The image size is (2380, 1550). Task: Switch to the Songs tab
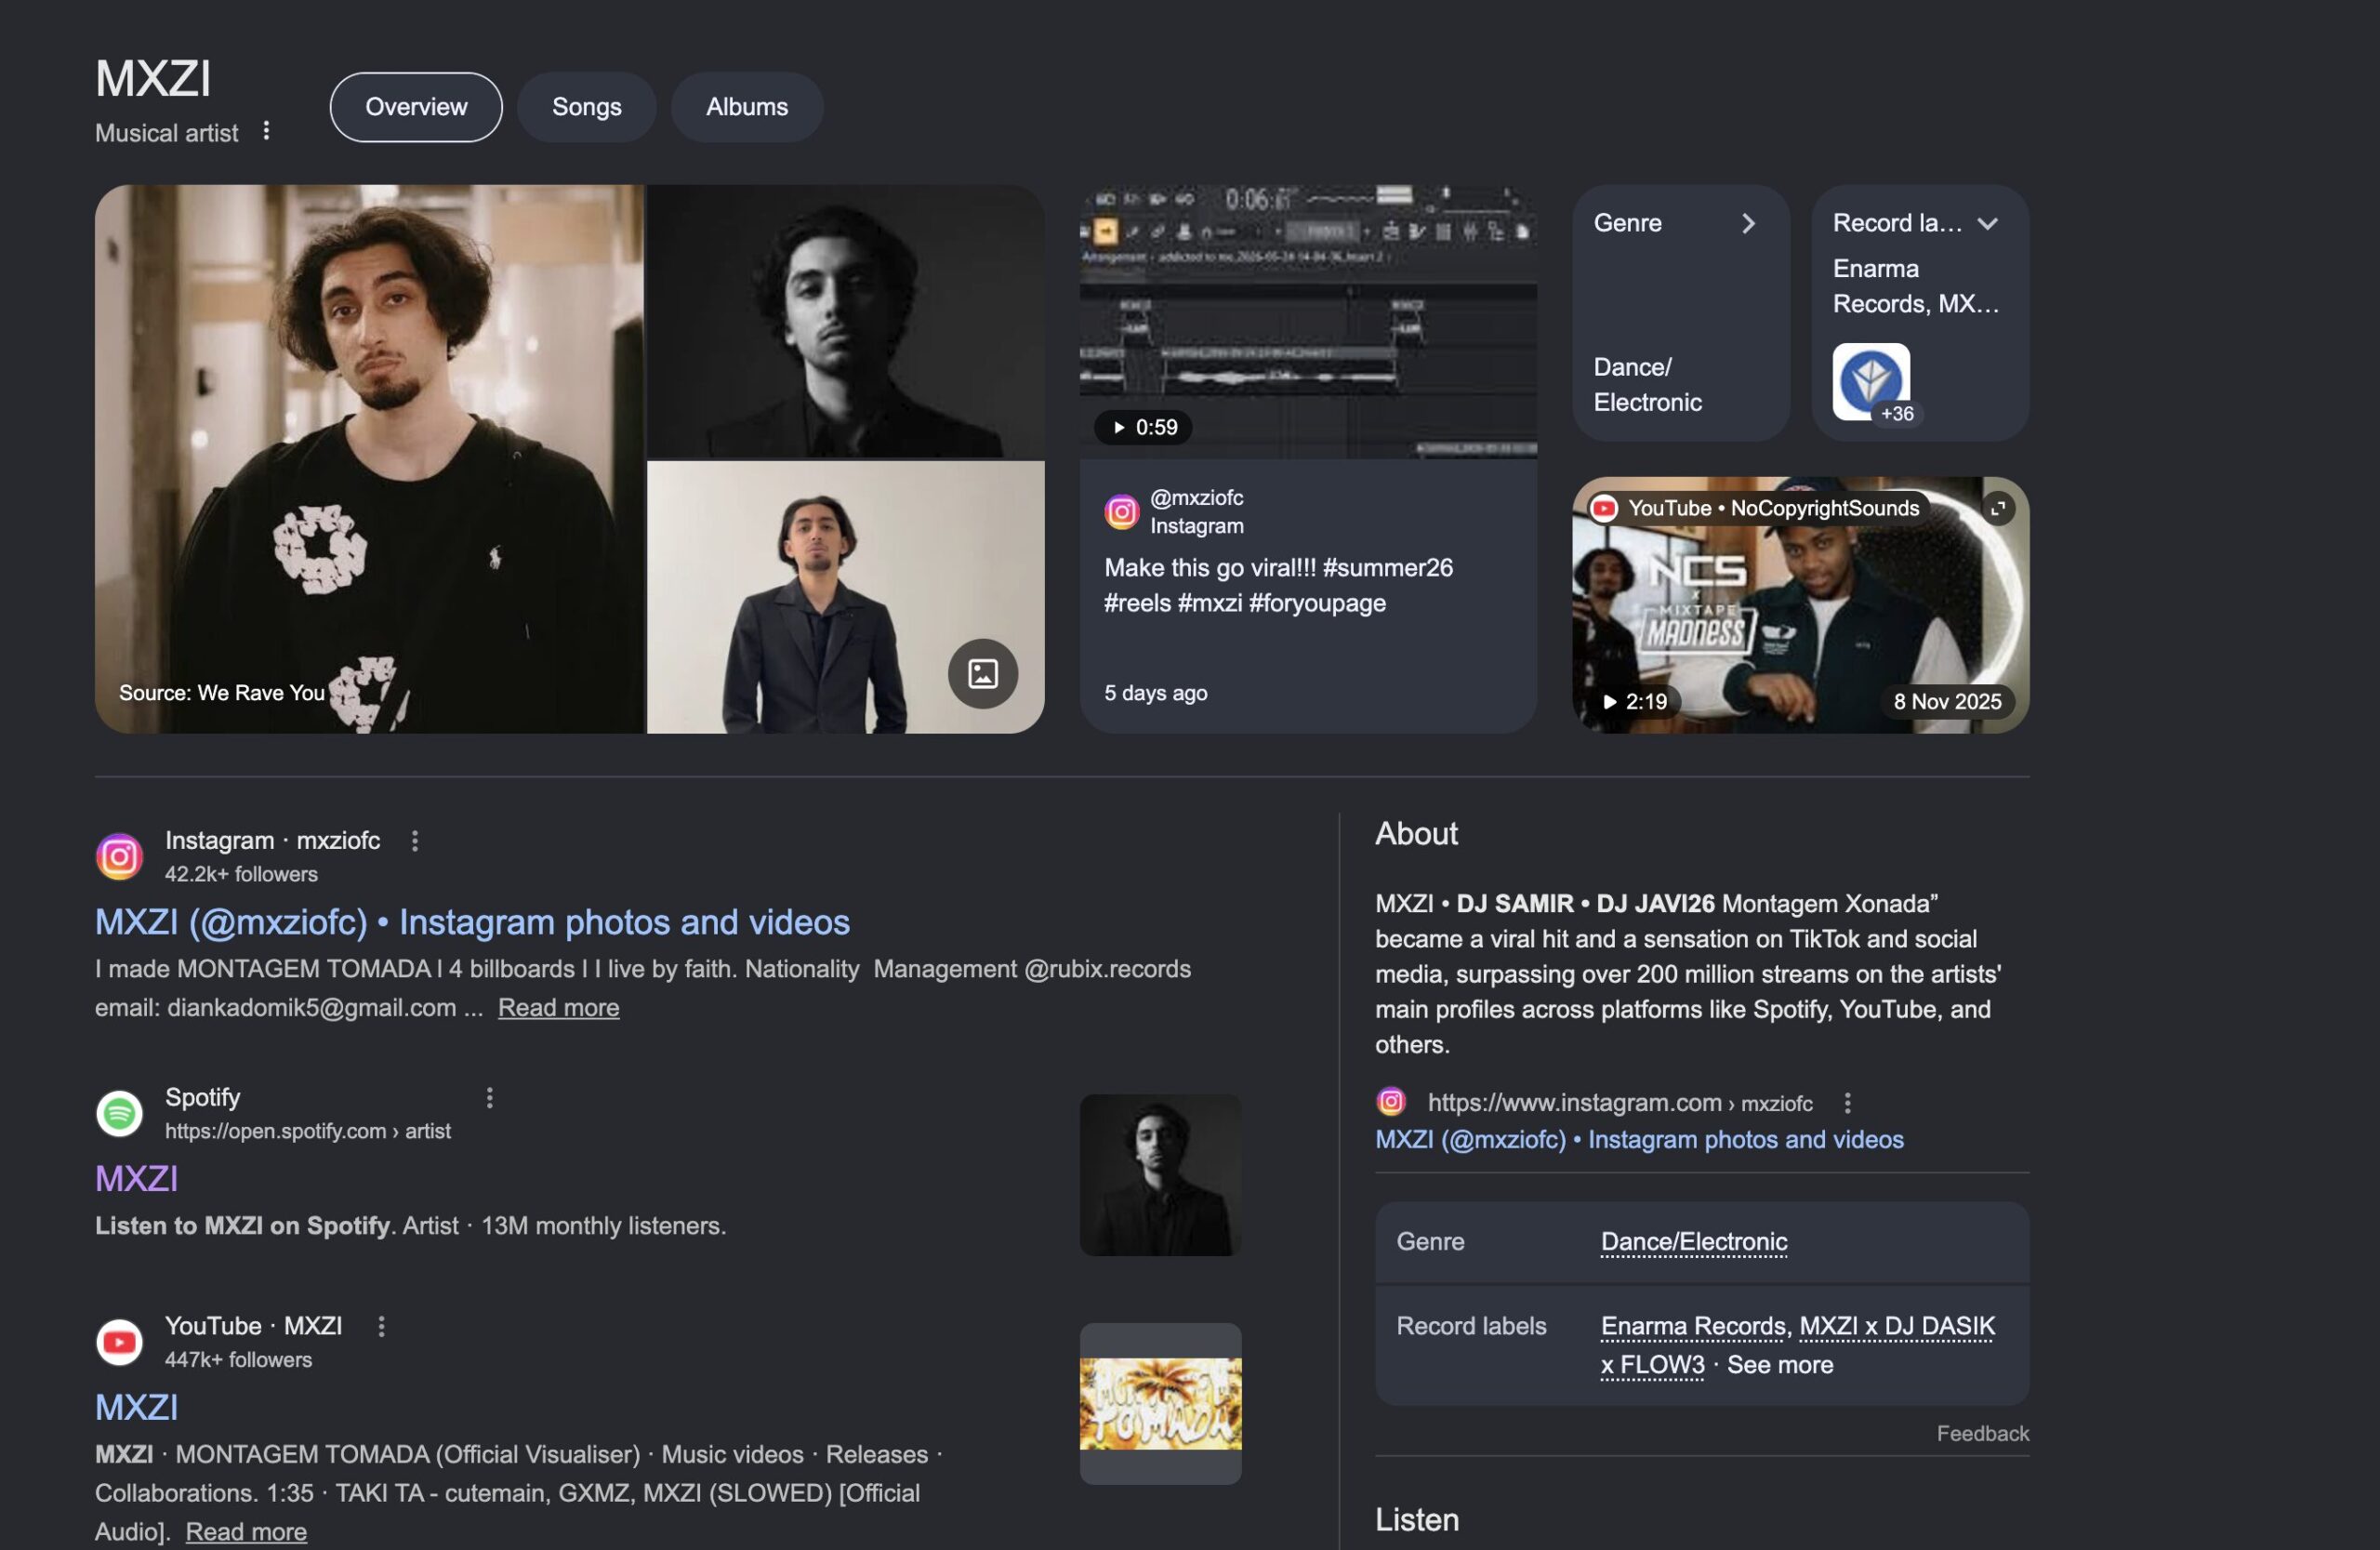click(x=586, y=107)
